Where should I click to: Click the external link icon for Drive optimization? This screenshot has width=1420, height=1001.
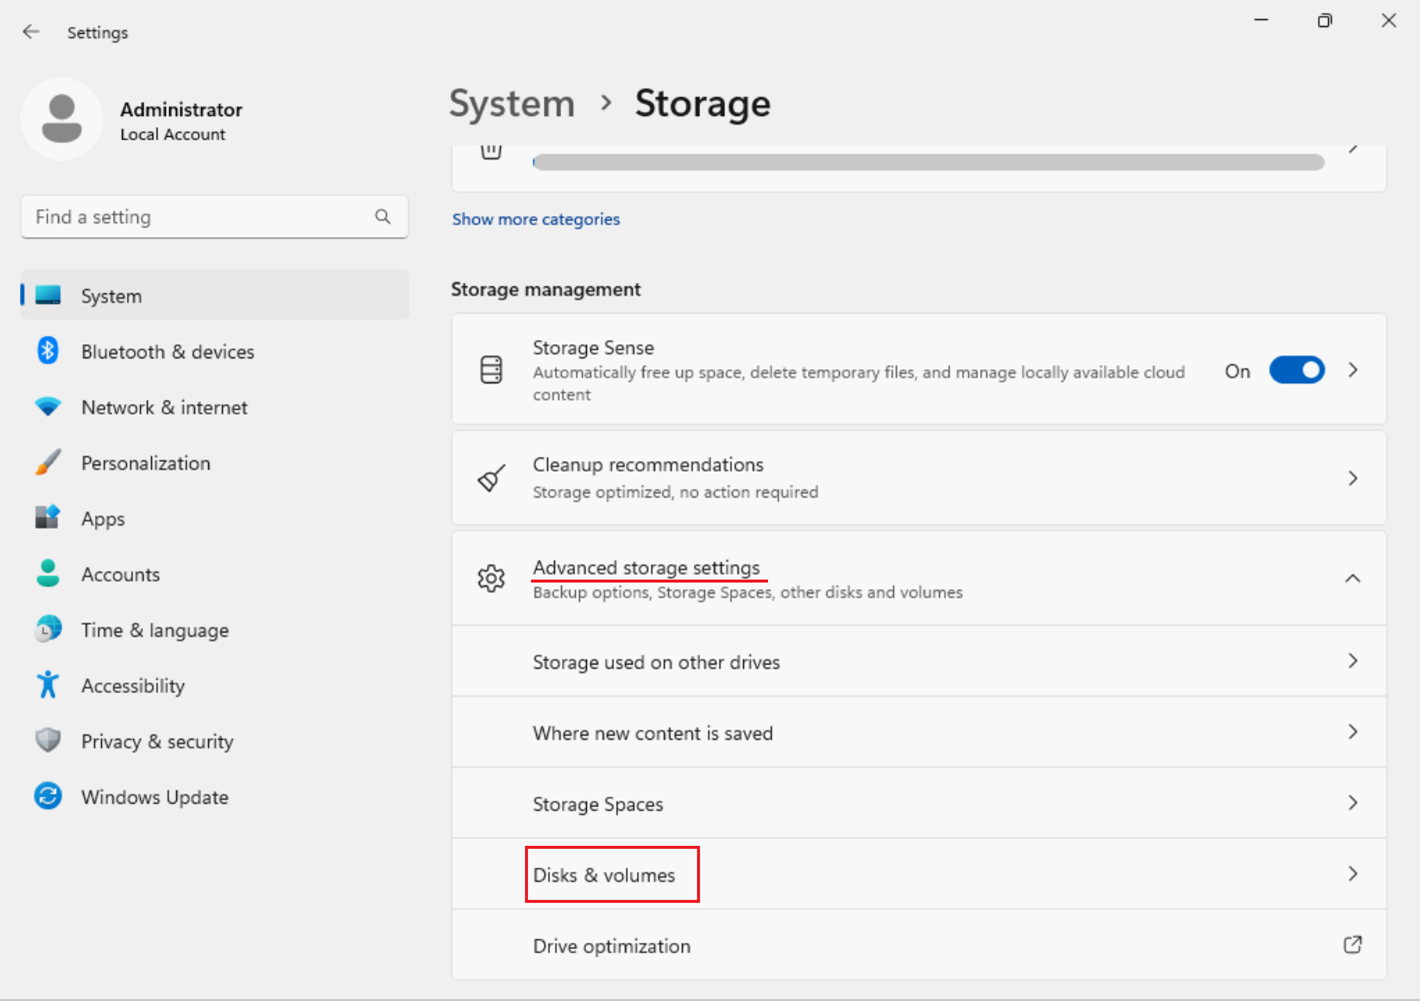coord(1353,945)
